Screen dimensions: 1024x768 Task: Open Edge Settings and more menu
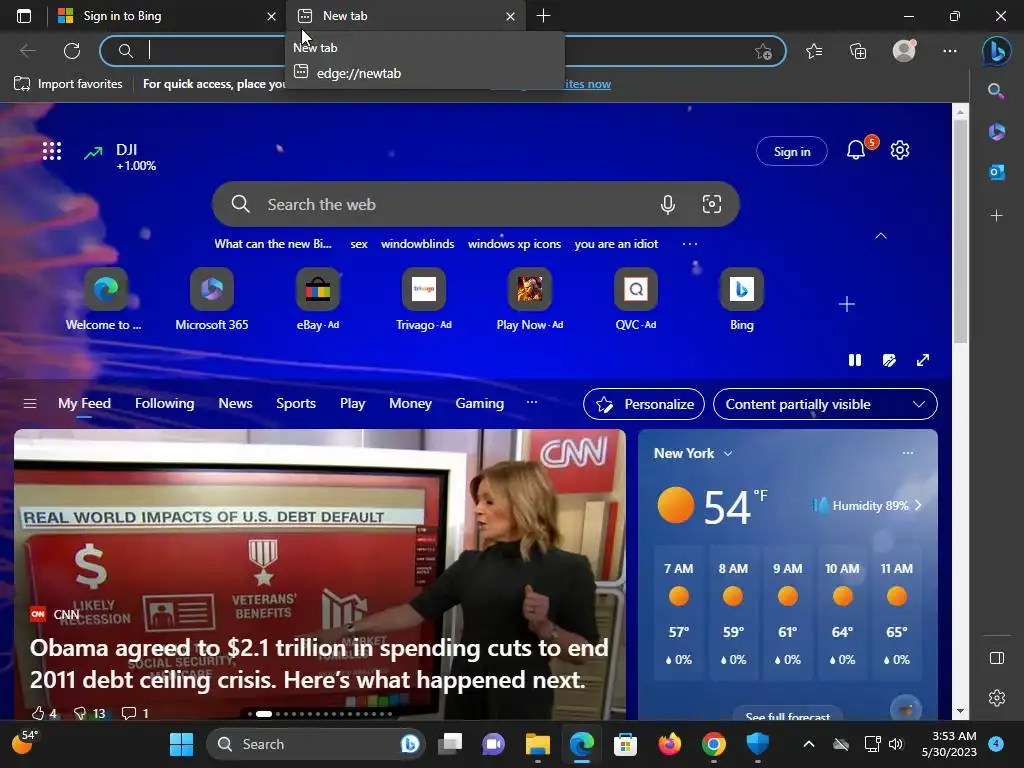click(x=950, y=50)
